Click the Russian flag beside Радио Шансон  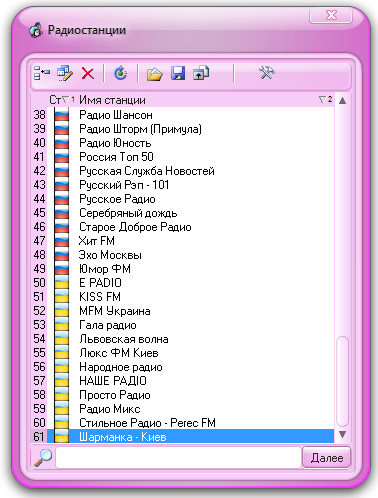(61, 115)
